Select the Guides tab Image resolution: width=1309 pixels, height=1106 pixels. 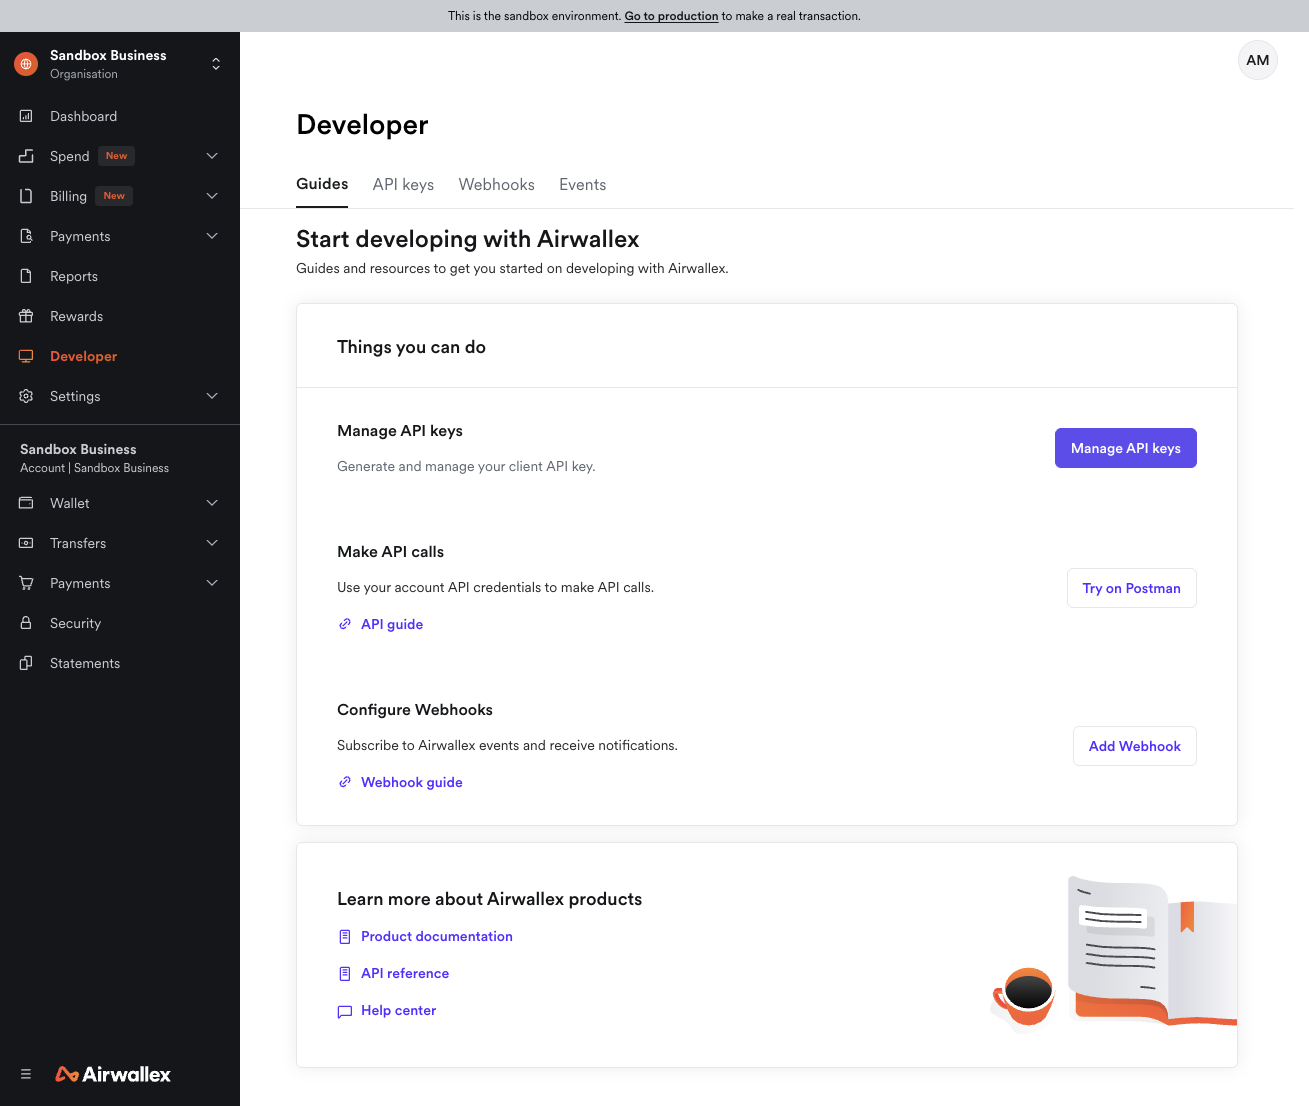pyautogui.click(x=322, y=184)
